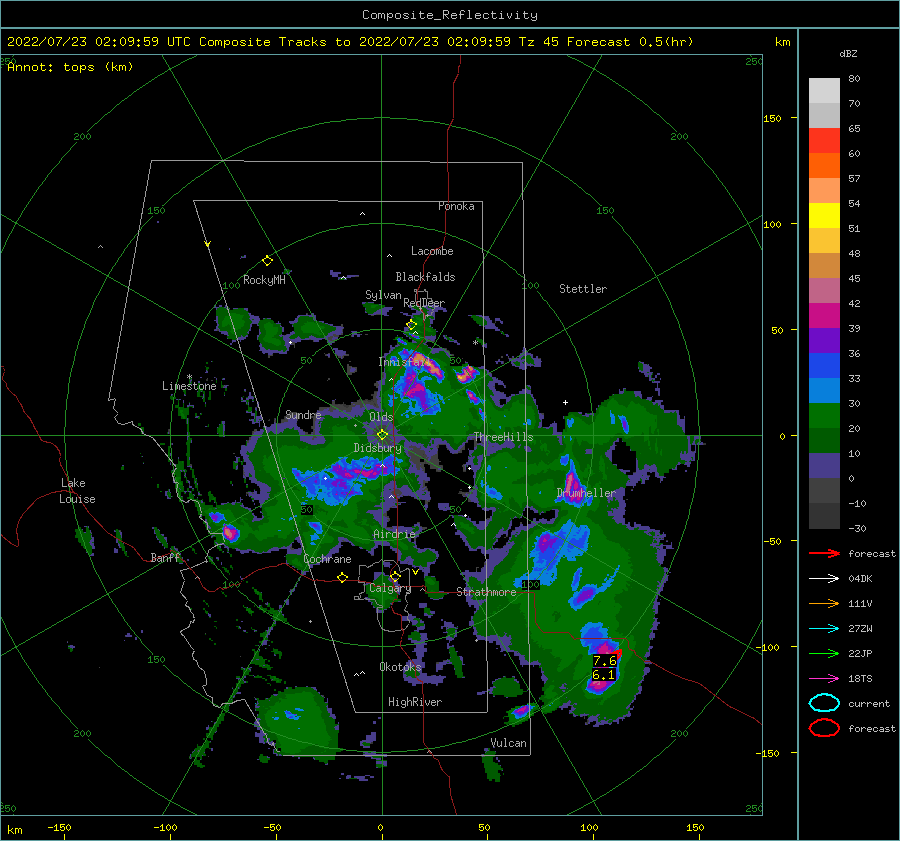The height and width of the screenshot is (841, 900).
Task: Click the Vulcan town label
Action: pyautogui.click(x=508, y=743)
